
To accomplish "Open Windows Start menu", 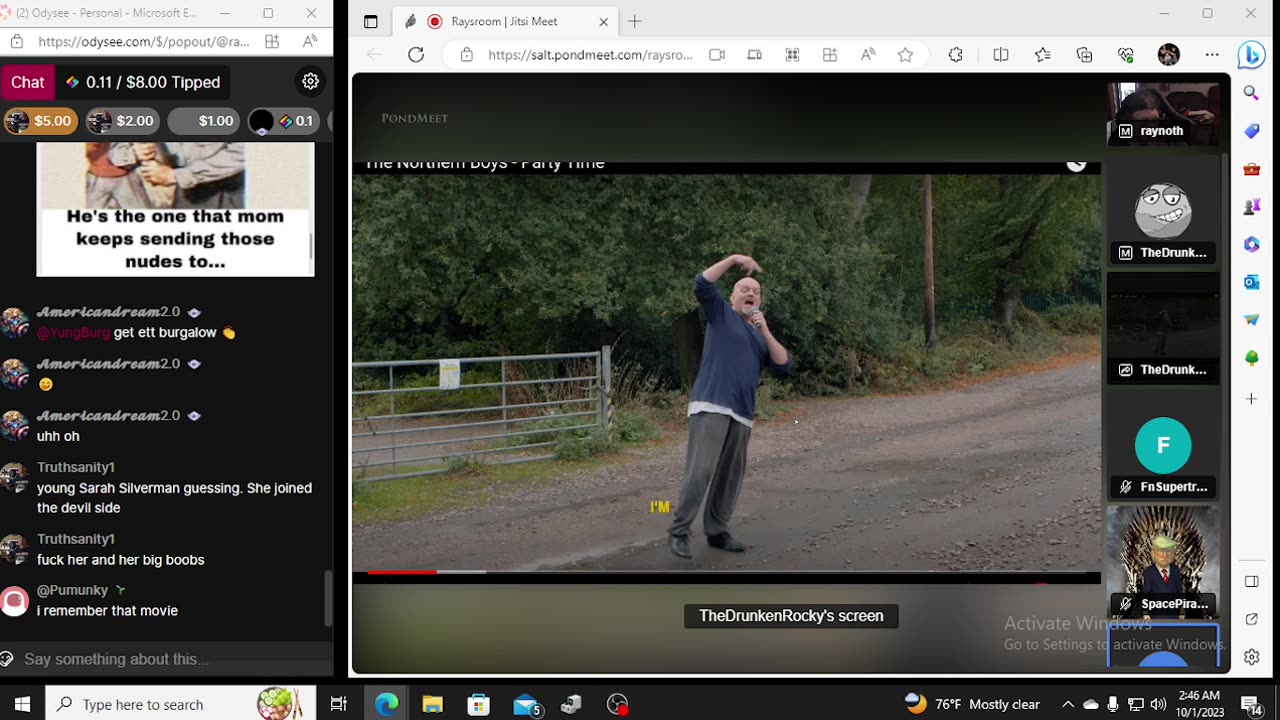I will point(22,704).
